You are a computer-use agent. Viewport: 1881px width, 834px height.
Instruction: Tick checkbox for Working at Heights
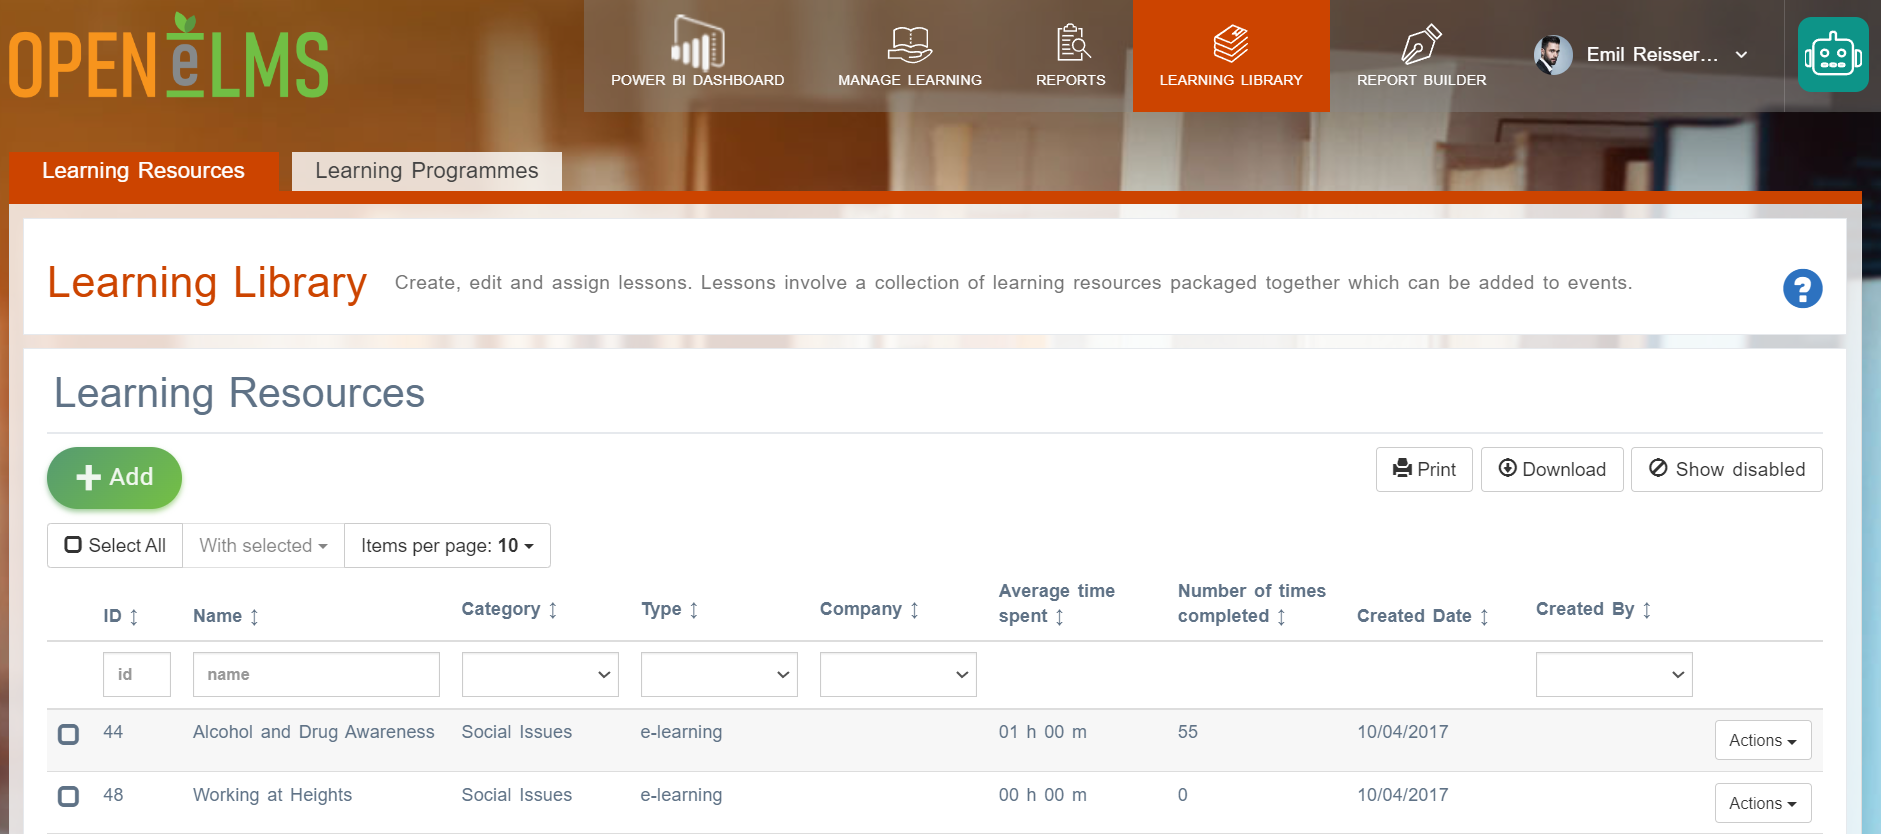pos(68,797)
